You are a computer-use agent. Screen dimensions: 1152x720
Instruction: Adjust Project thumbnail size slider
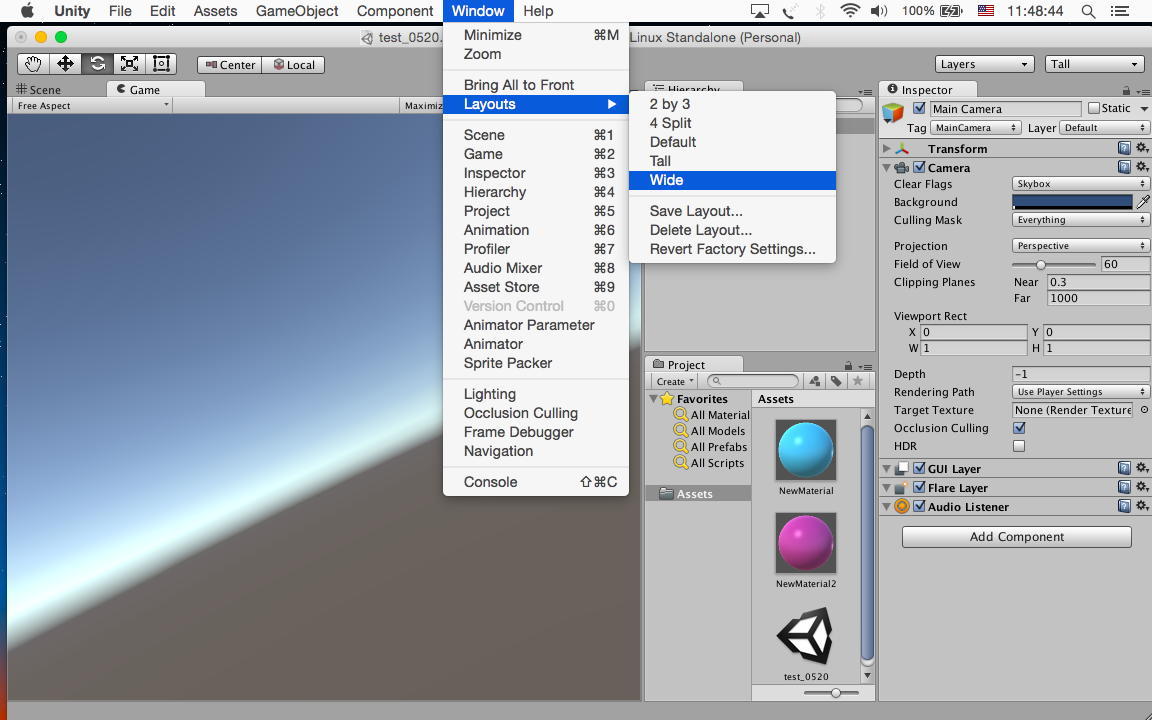click(x=831, y=693)
